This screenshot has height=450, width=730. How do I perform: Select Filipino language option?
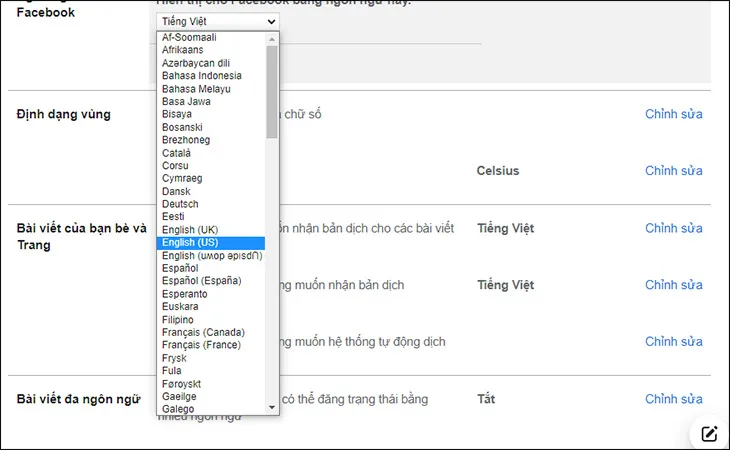211,320
